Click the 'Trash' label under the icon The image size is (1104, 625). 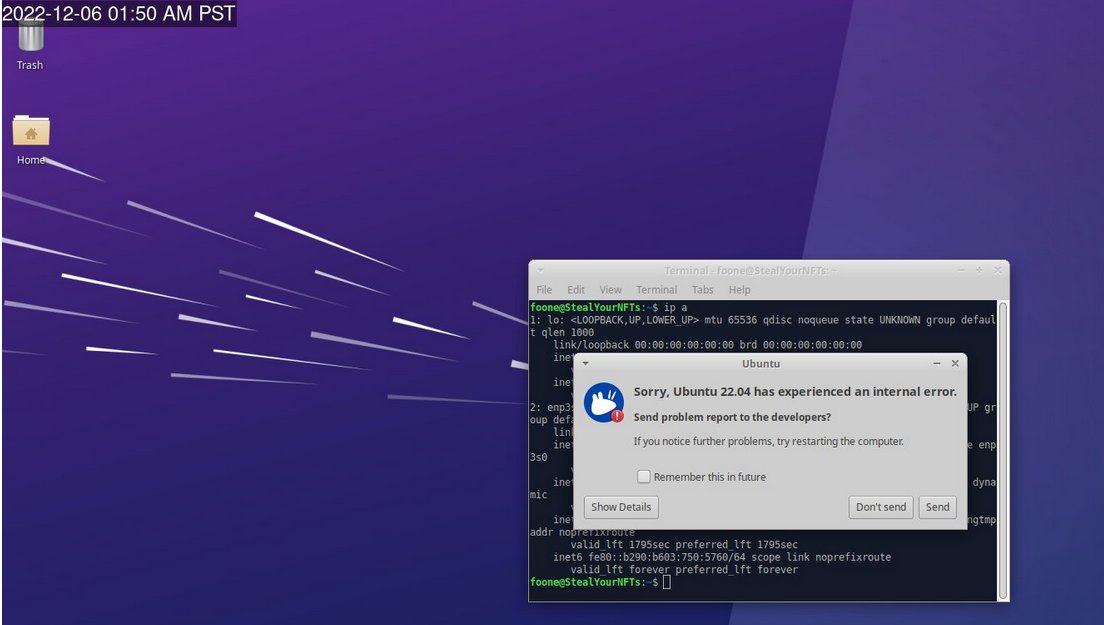point(30,65)
